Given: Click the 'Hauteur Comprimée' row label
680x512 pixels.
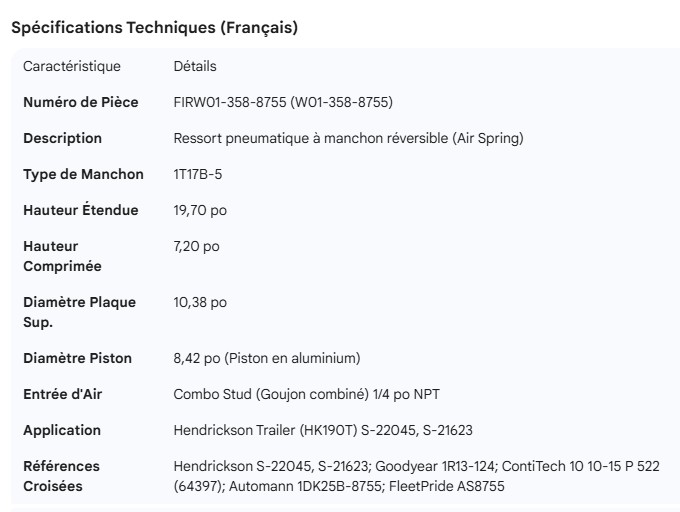Looking at the screenshot, I should [62, 256].
